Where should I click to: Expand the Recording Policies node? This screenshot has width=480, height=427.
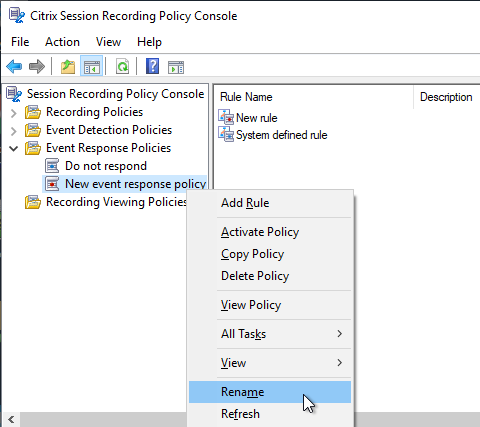click(14, 113)
